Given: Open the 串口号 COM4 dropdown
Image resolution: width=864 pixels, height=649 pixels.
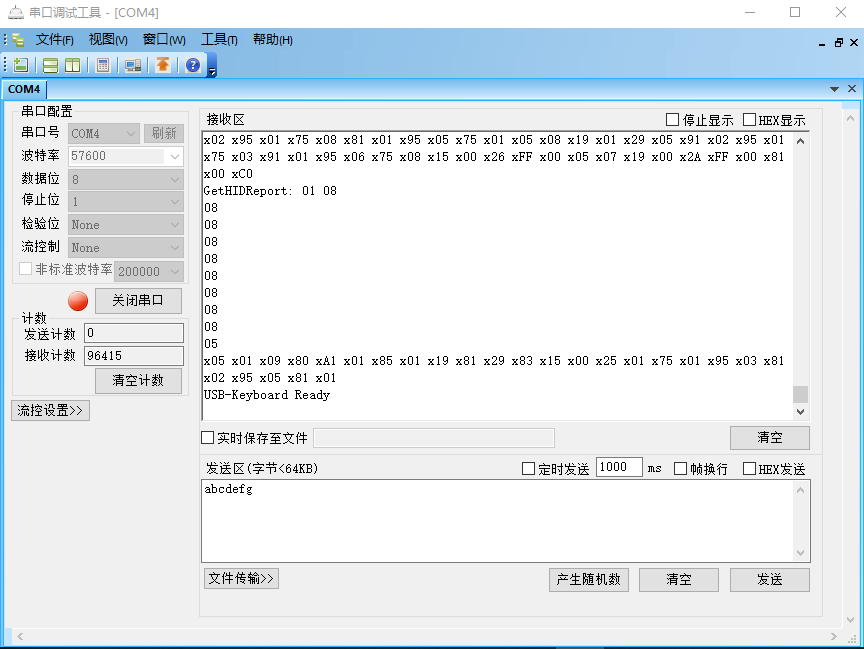Looking at the screenshot, I should click(x=104, y=133).
